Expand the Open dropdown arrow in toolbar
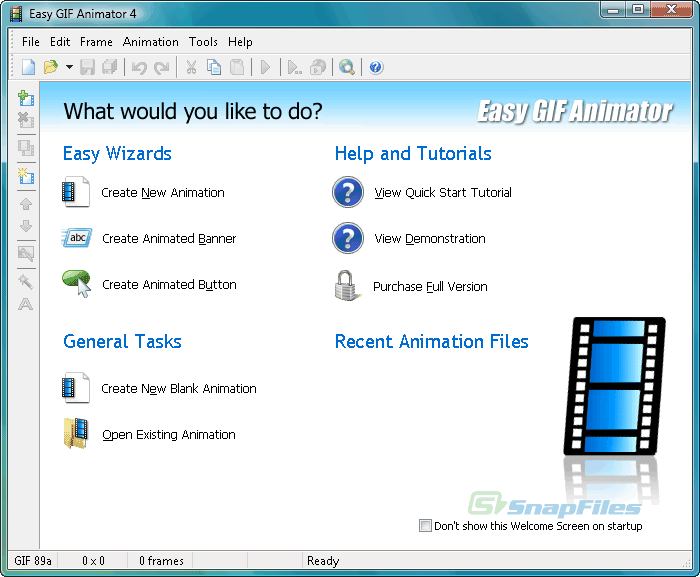 pyautogui.click(x=69, y=67)
